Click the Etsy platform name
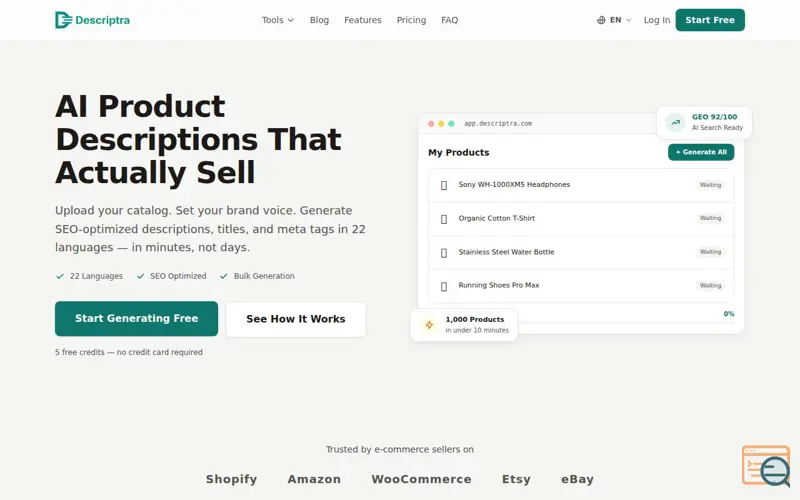 (x=516, y=479)
